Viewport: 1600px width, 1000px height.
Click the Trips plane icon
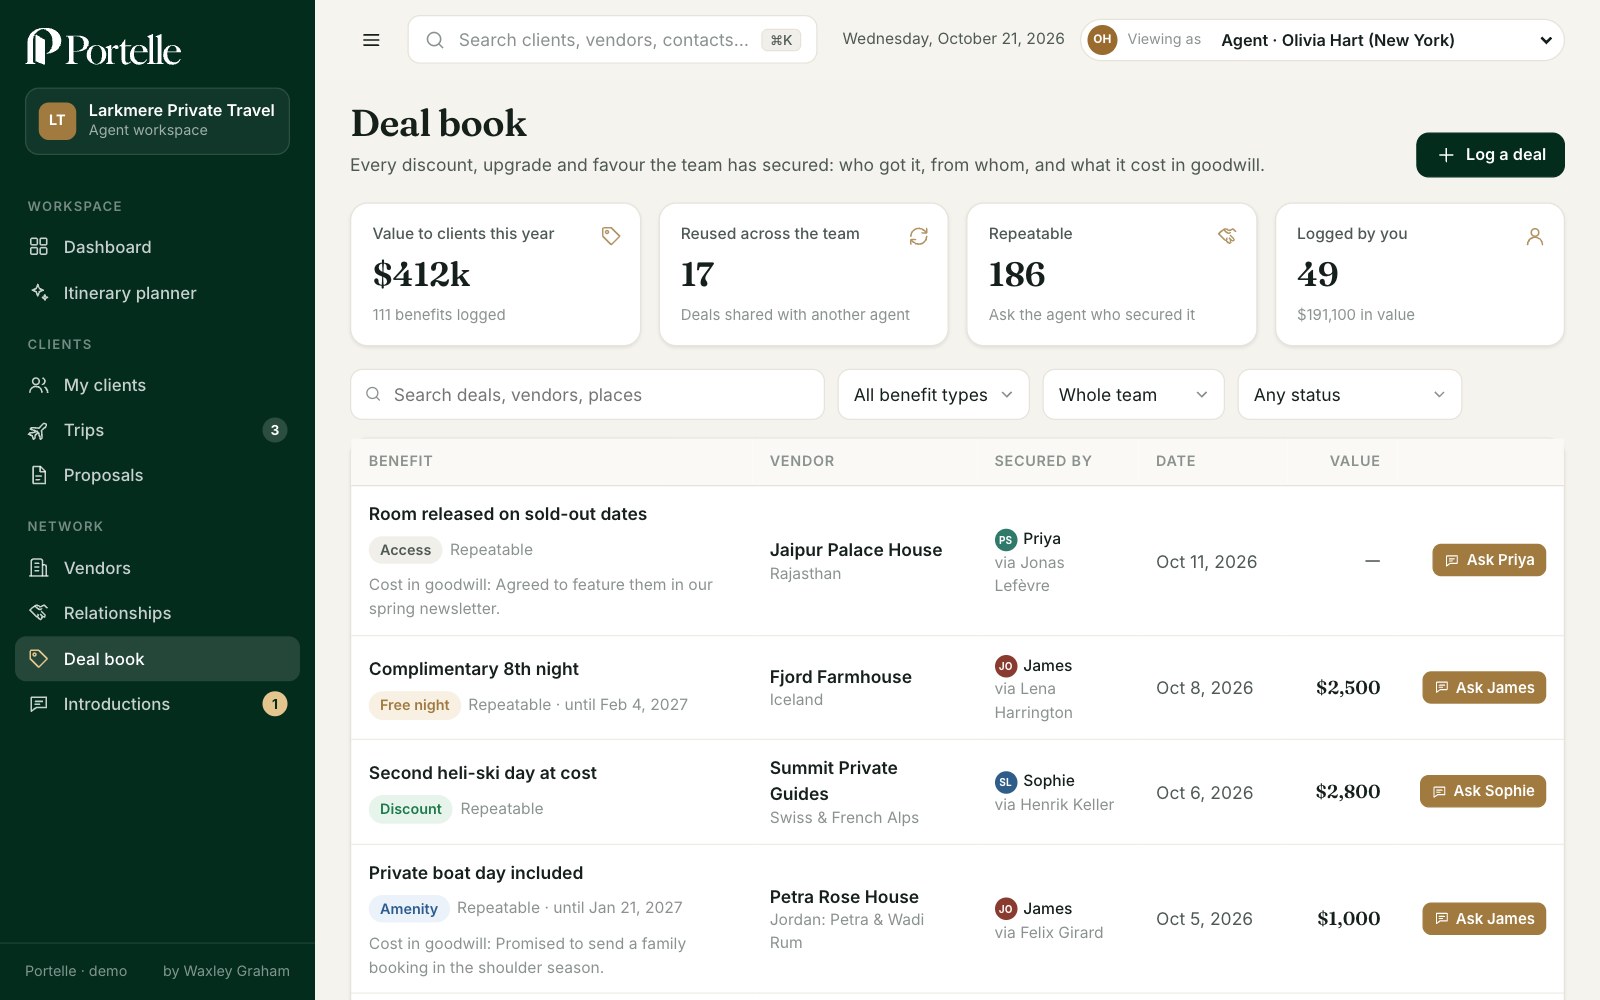[x=38, y=431]
